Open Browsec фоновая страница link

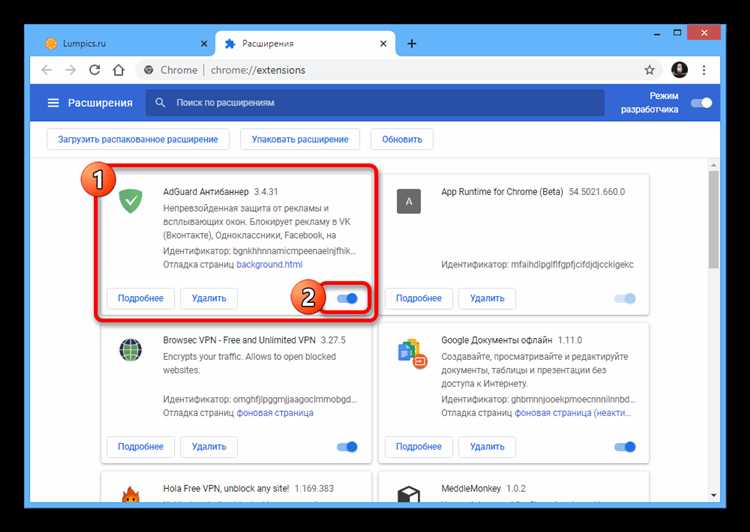275,413
